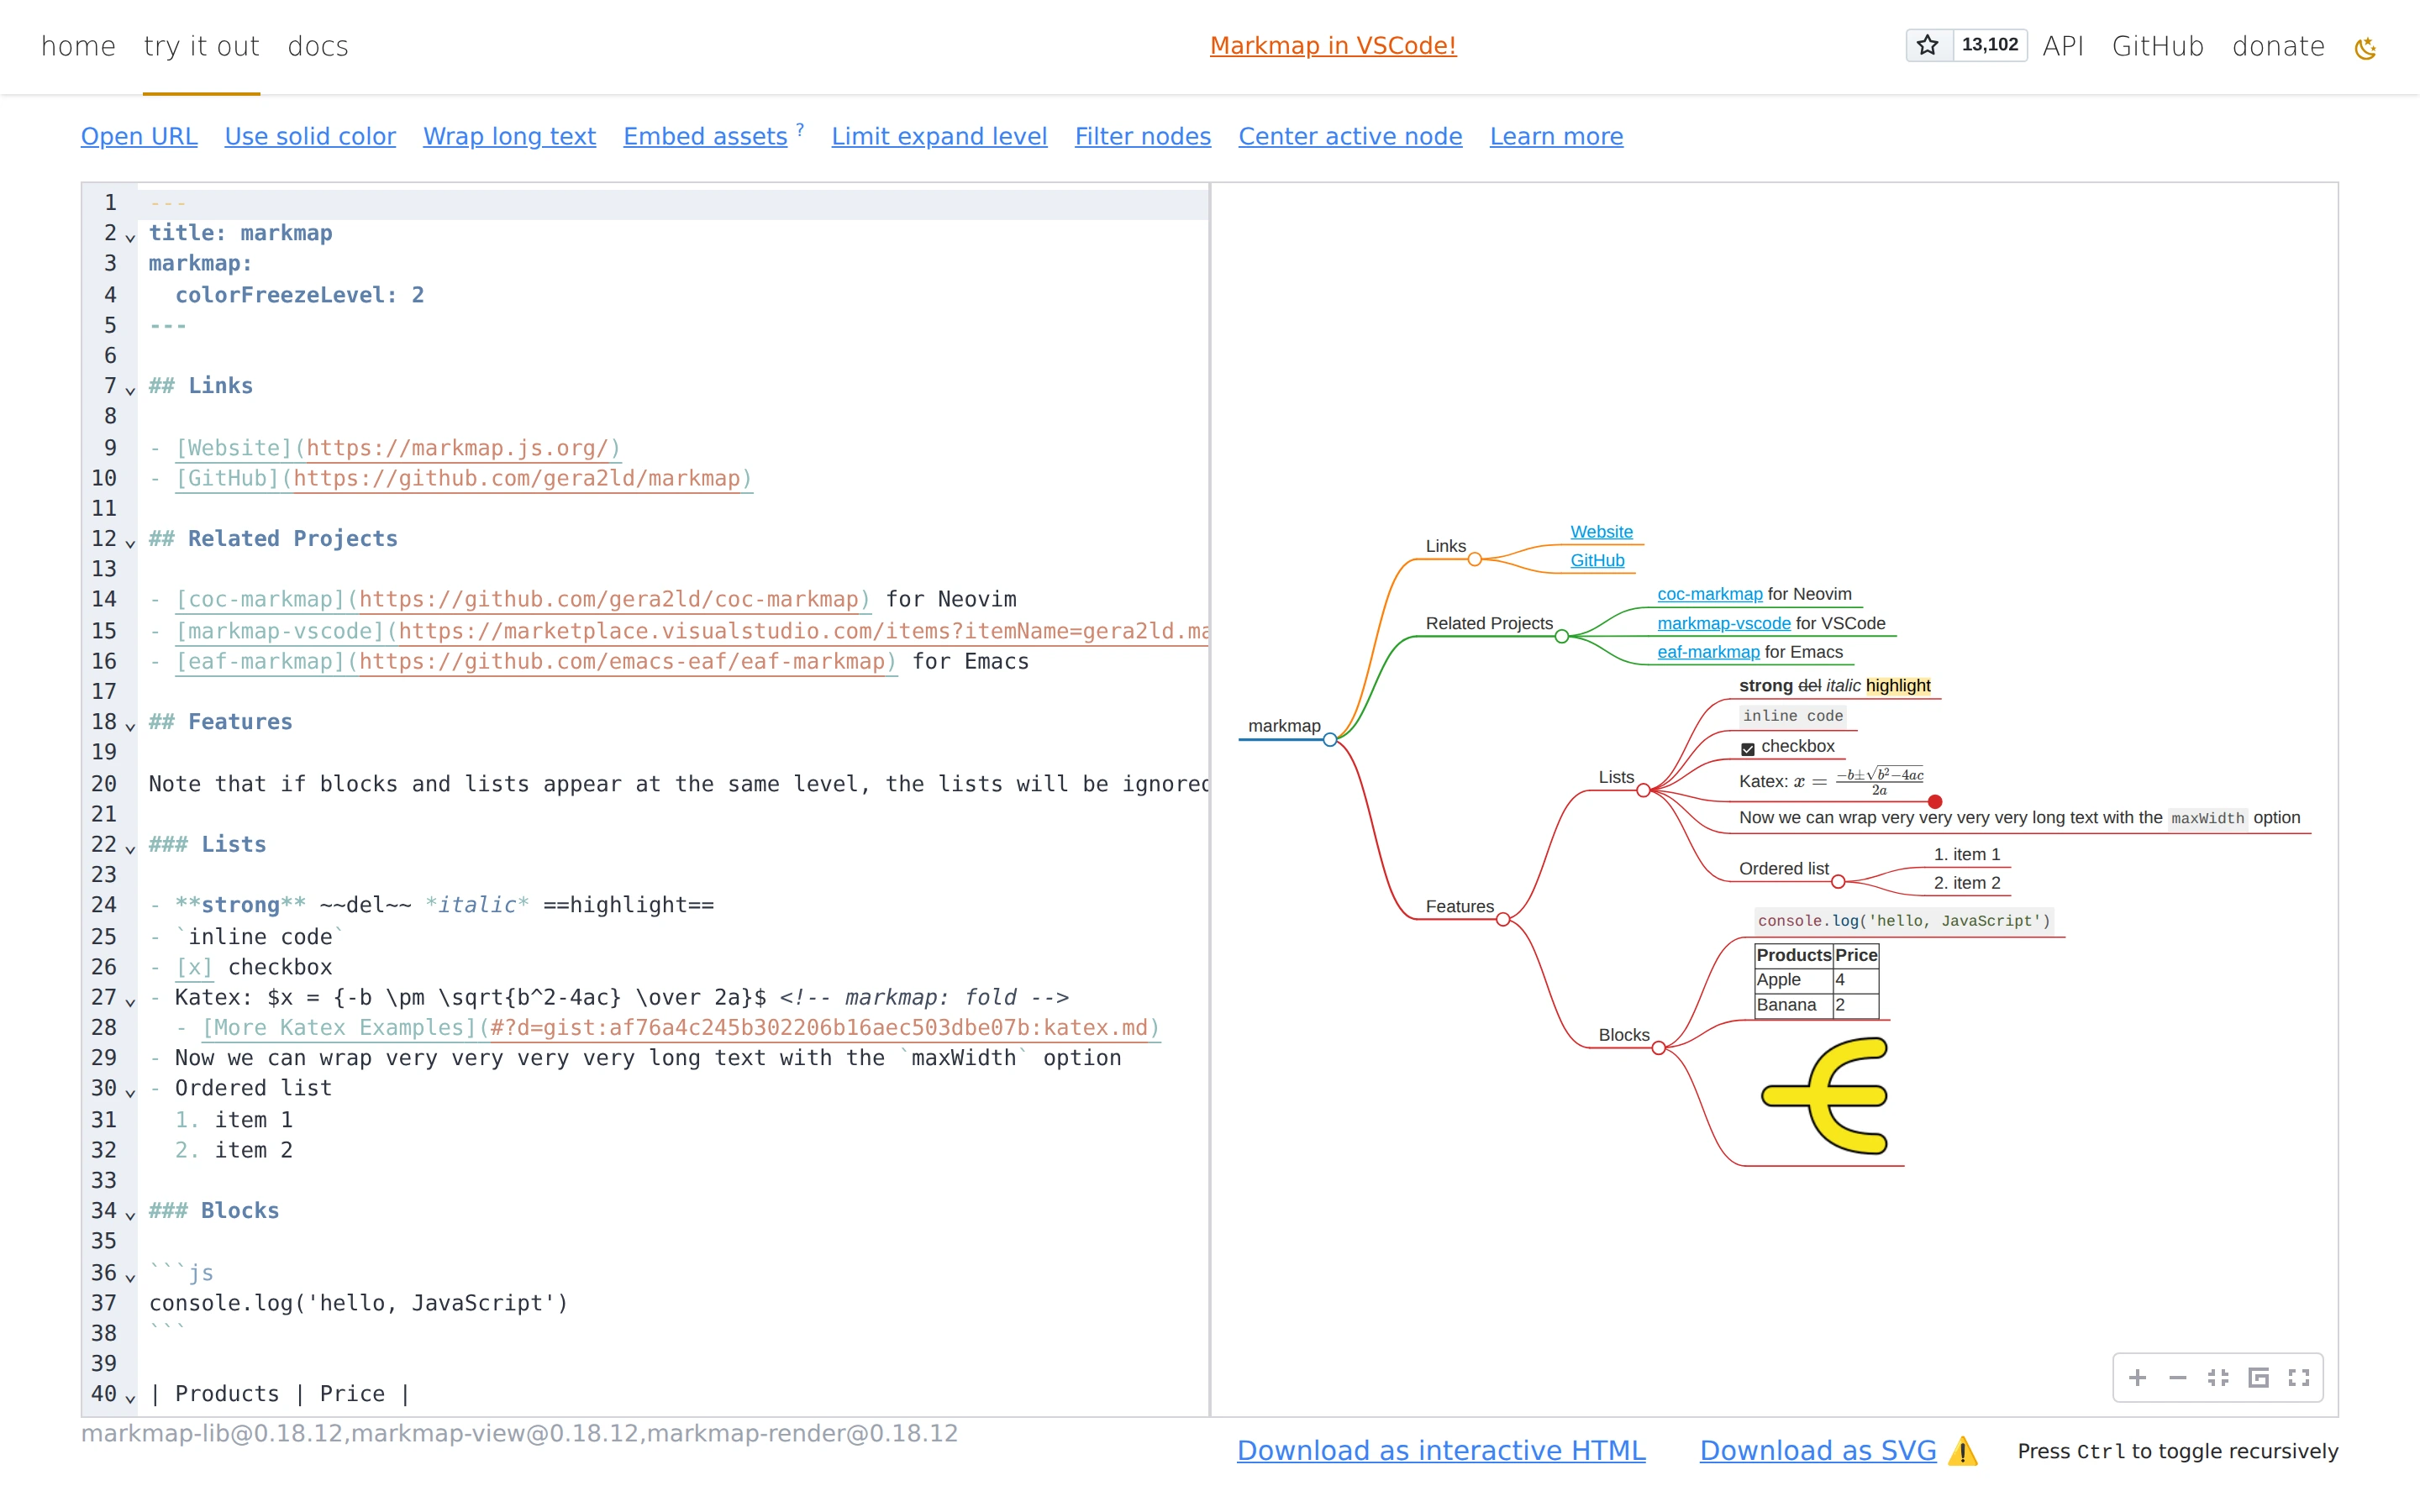The image size is (2420, 1512).
Task: Open the eaf-markmap mindmap link
Action: (x=1708, y=651)
